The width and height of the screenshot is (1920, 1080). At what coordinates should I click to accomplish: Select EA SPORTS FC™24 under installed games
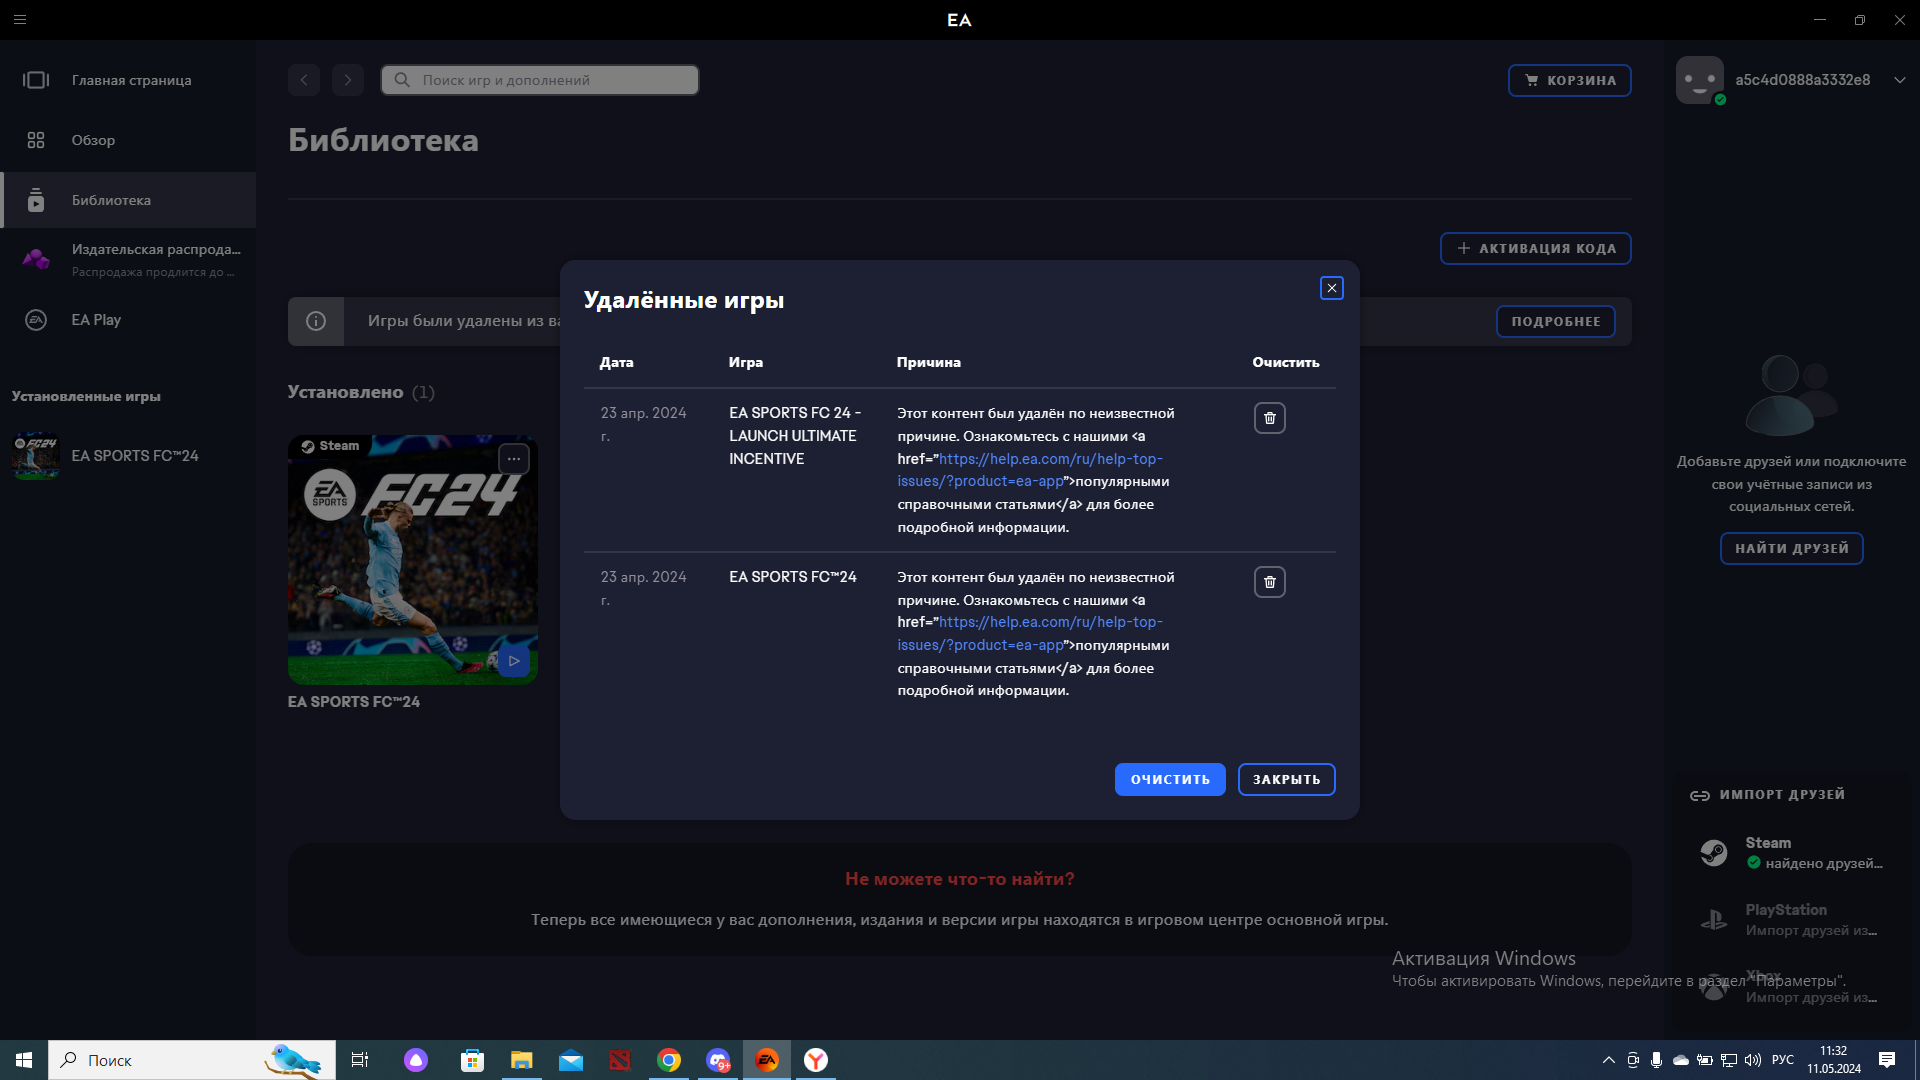point(128,456)
